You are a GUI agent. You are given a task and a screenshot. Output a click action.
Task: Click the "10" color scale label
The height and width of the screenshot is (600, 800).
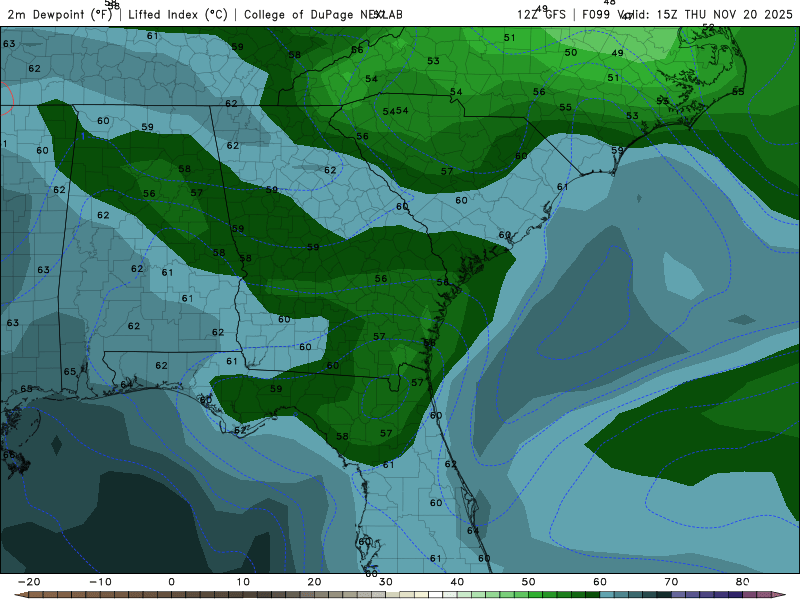(x=243, y=582)
